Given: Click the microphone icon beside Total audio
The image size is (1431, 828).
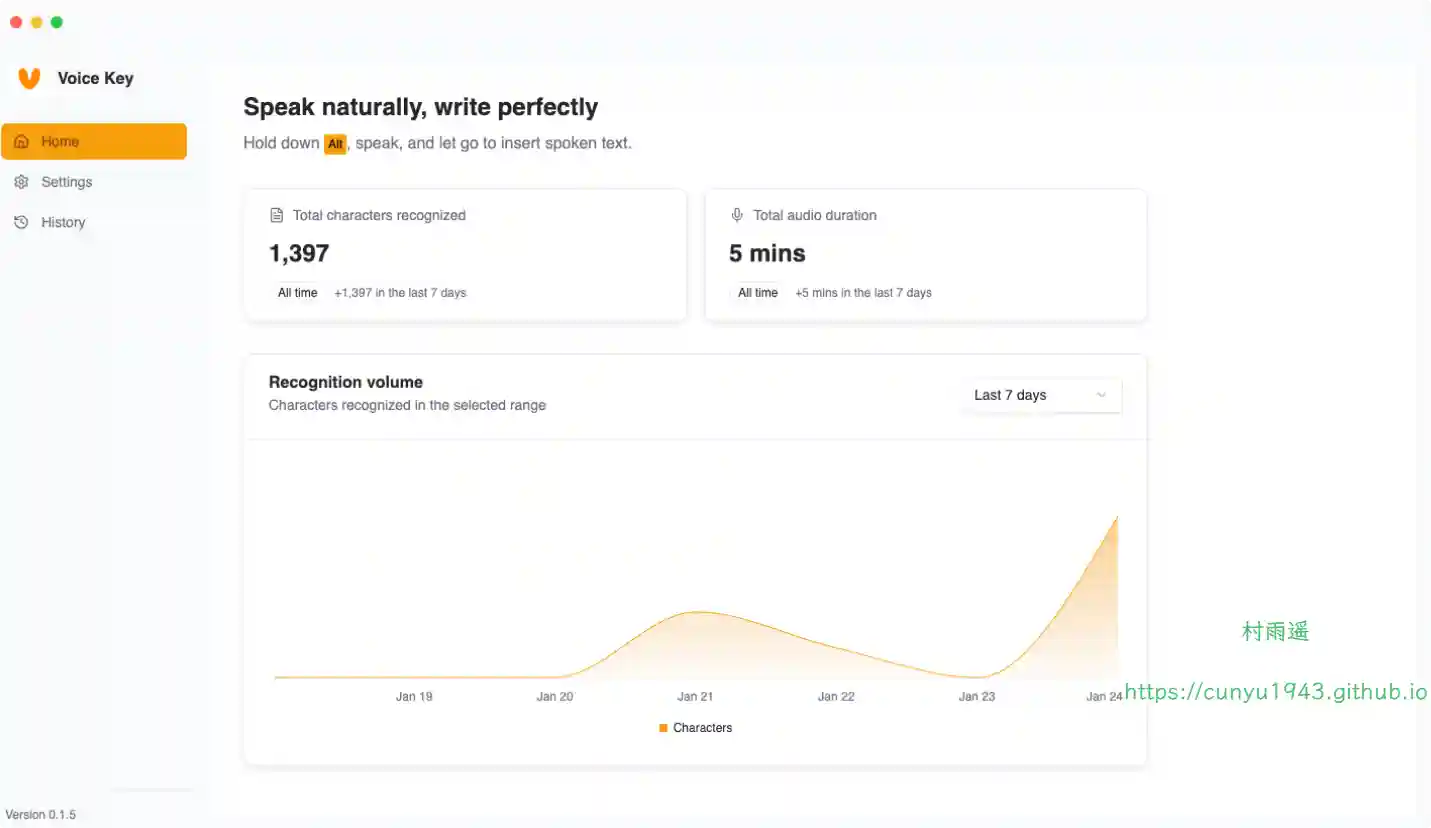Looking at the screenshot, I should click(x=737, y=215).
